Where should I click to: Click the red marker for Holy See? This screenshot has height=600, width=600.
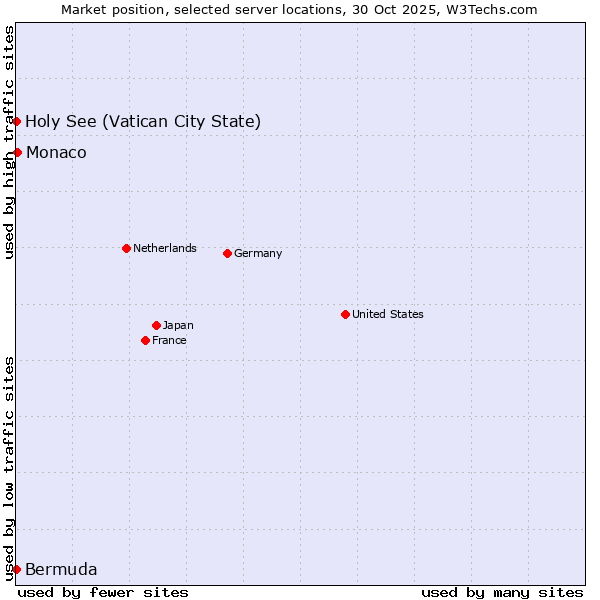[17, 122]
